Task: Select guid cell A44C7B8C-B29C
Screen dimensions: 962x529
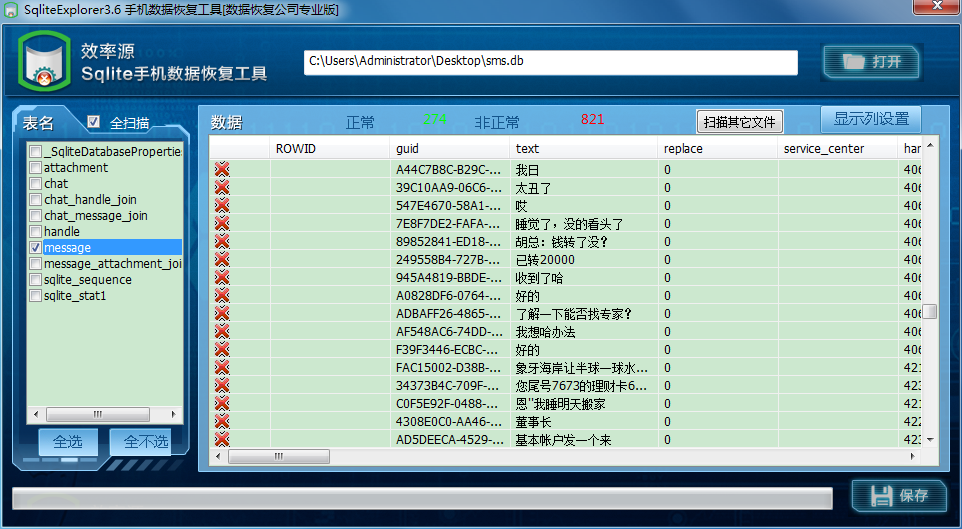Action: click(449, 170)
